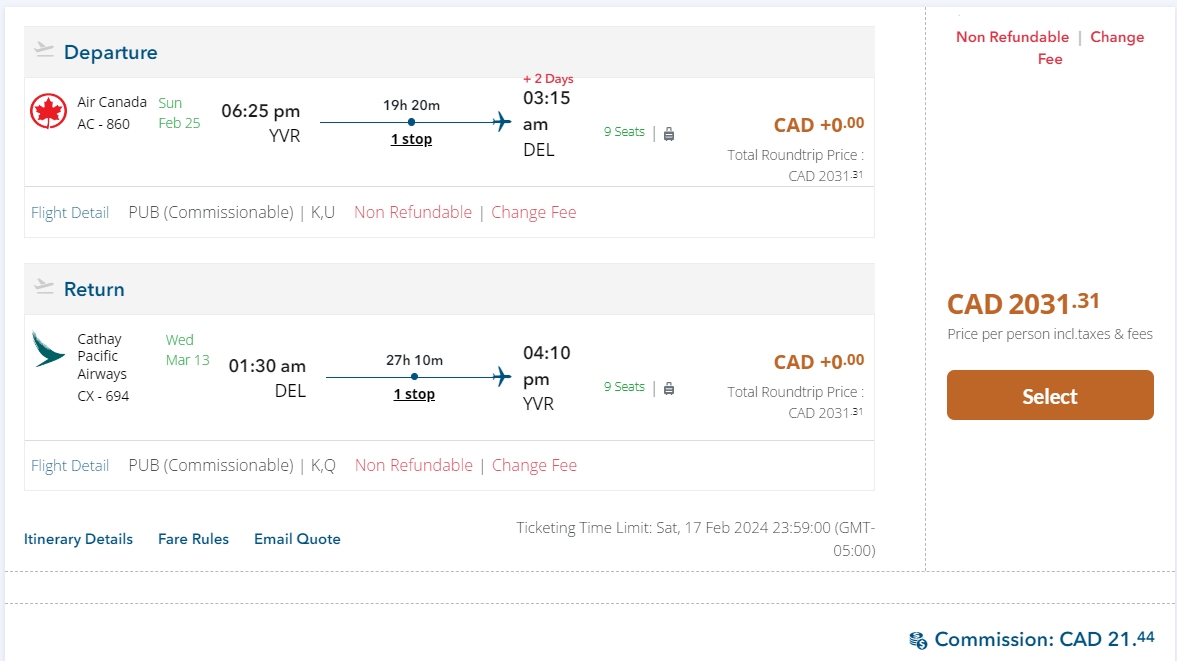This screenshot has height=661, width=1177.
Task: Expand the departure flight's 1 stop details
Action: (x=411, y=139)
